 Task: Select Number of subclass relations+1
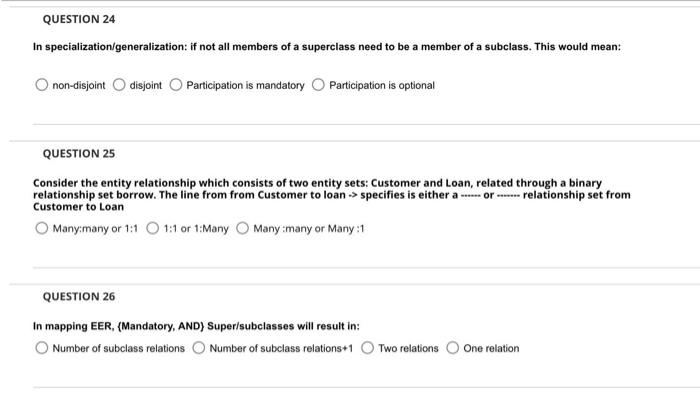tap(199, 348)
